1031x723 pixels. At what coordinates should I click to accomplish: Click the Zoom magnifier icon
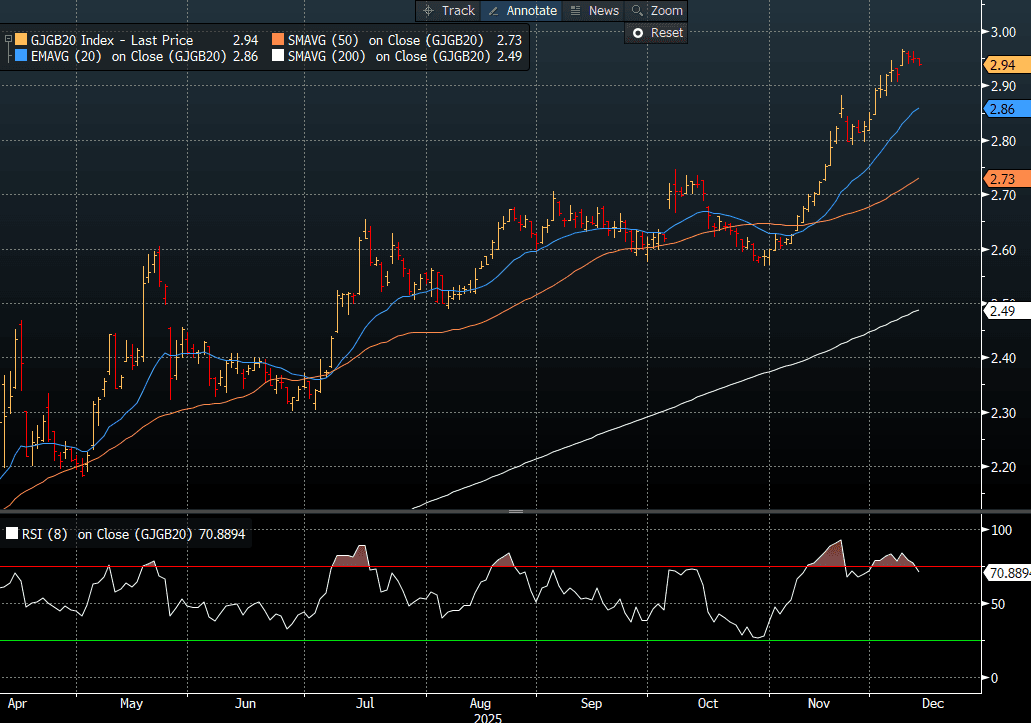tap(637, 11)
